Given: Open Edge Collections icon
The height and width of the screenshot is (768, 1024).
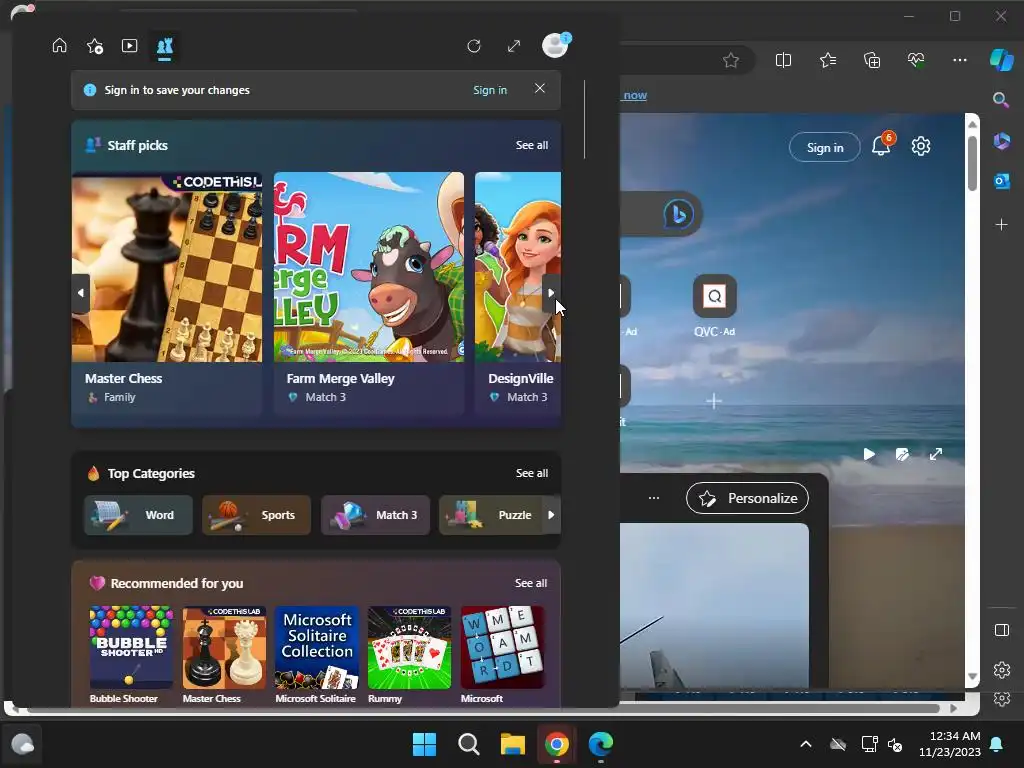Looking at the screenshot, I should 872,61.
